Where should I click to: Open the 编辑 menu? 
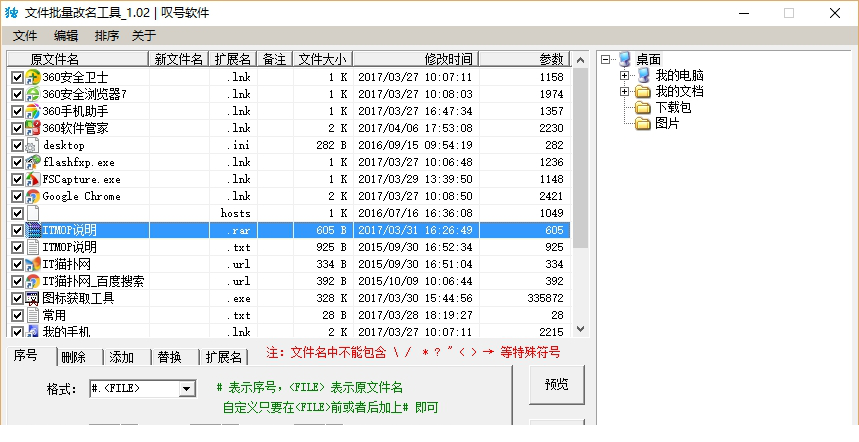tap(66, 36)
